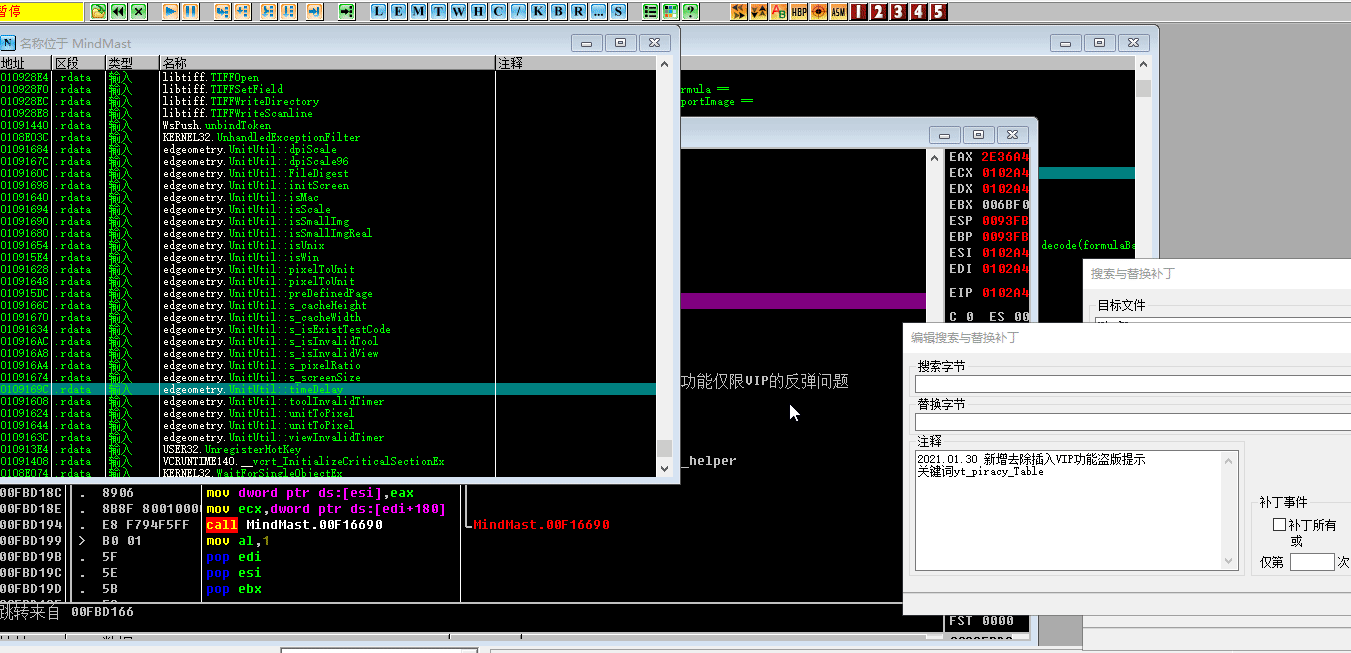Click the 替换字节 input field
Screen dimensions: 1351x653
(x=1133, y=422)
